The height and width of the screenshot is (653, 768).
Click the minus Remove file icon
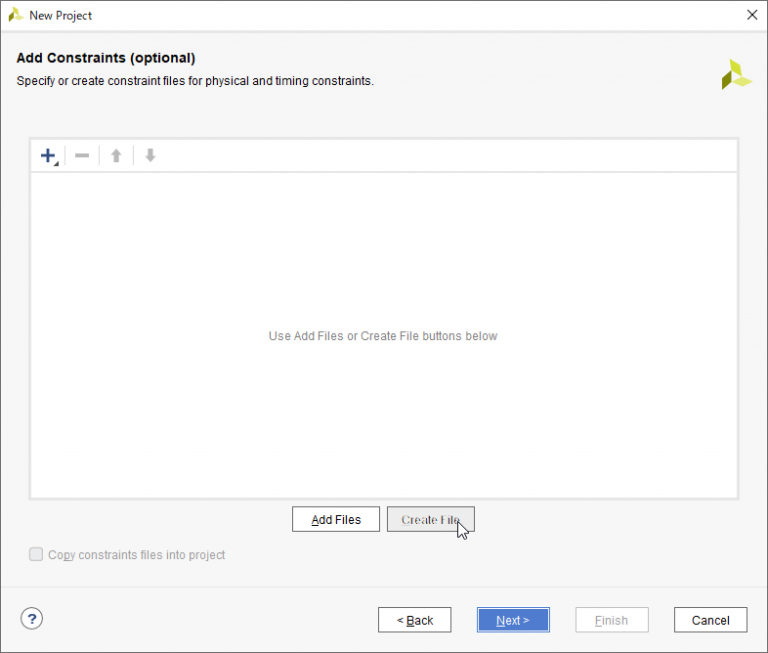82,156
